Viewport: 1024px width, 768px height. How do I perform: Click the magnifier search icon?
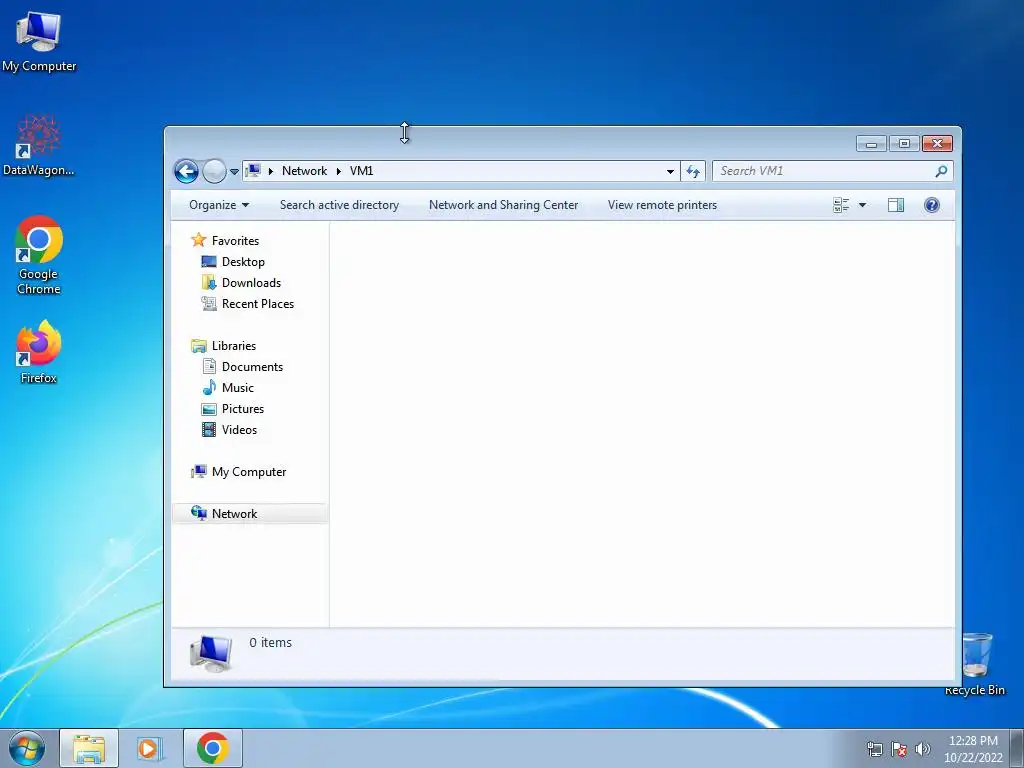941,171
